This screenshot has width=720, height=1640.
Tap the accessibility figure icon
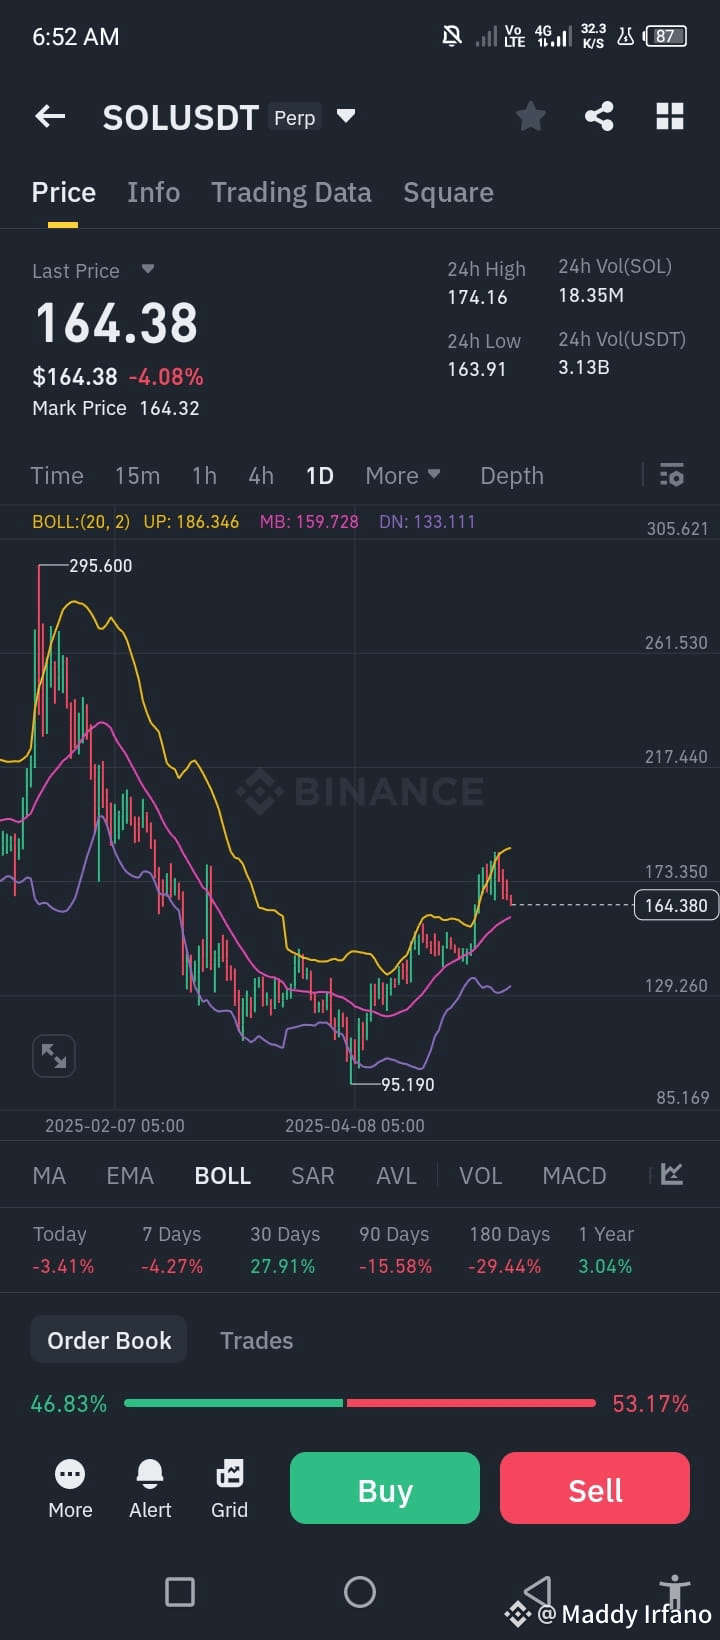click(x=675, y=1591)
